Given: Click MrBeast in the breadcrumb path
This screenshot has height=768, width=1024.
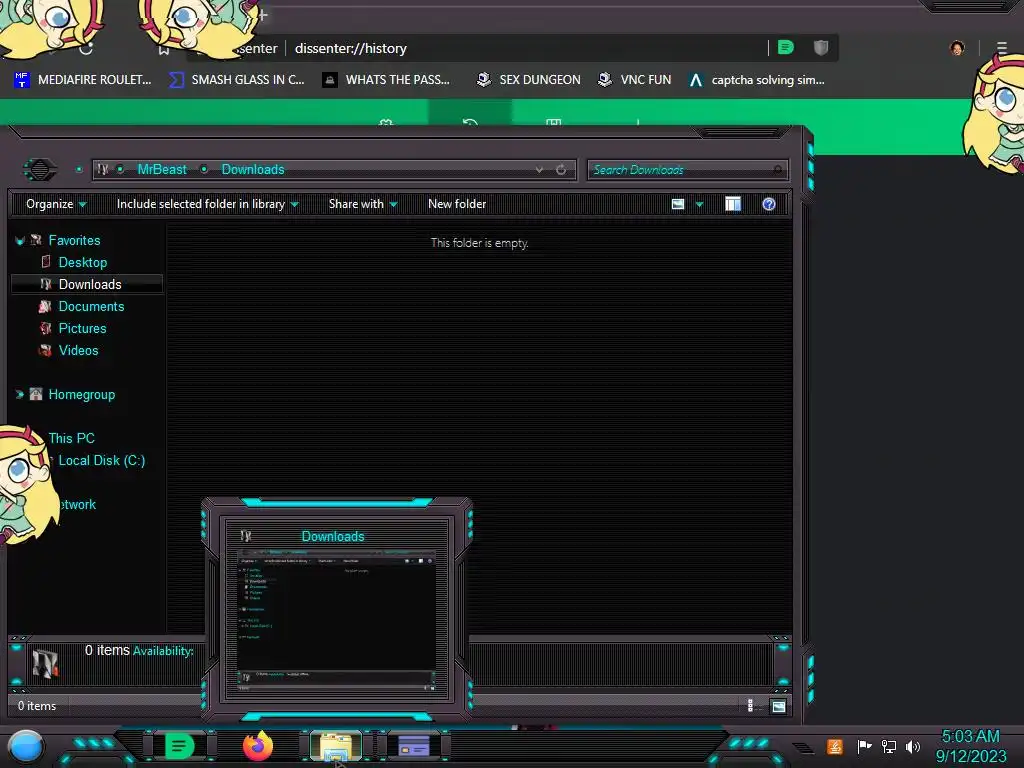Looking at the screenshot, I should coord(162,169).
